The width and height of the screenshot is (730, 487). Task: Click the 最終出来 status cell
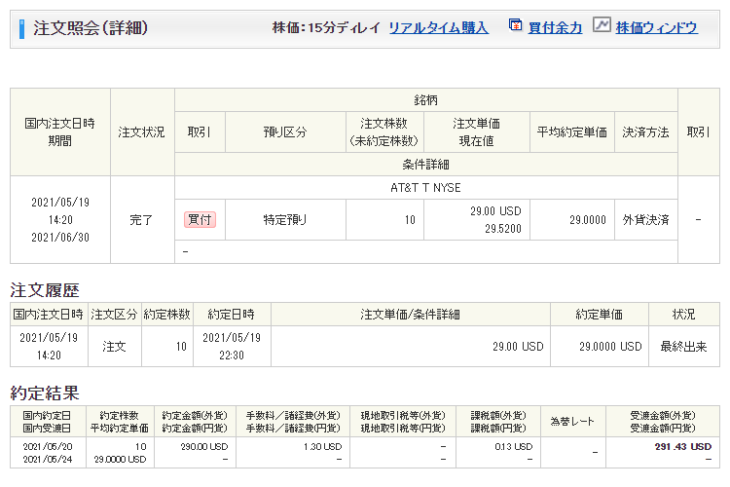click(683, 346)
